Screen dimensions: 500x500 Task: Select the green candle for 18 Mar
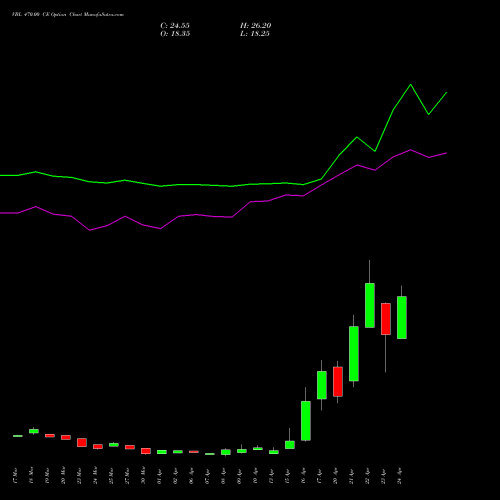[34, 431]
